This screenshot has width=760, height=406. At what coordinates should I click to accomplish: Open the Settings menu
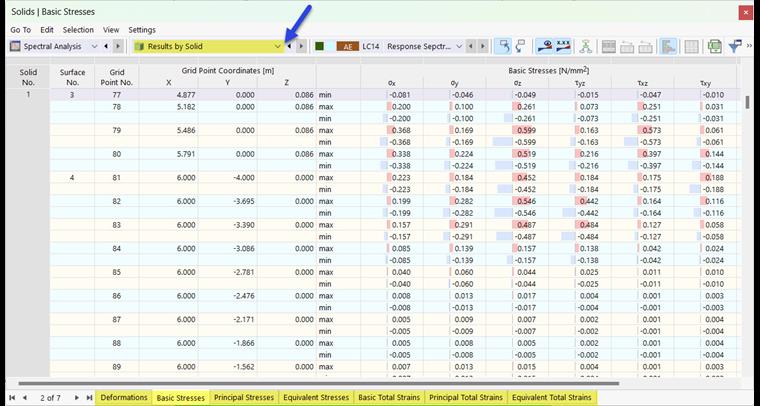142,30
